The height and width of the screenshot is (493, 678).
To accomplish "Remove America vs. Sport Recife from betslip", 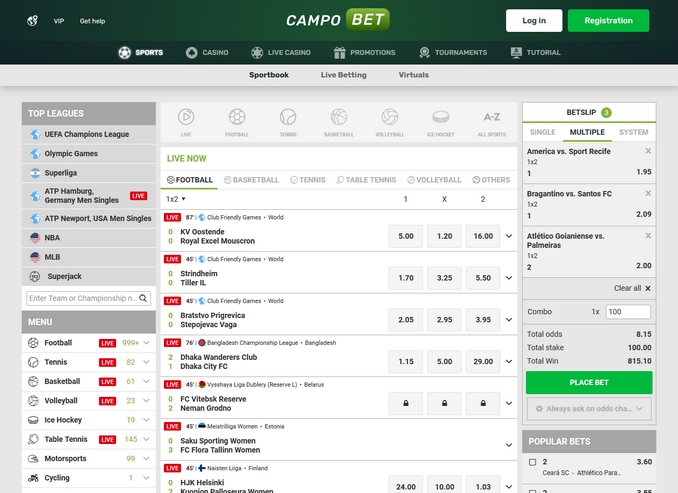I will tap(648, 151).
